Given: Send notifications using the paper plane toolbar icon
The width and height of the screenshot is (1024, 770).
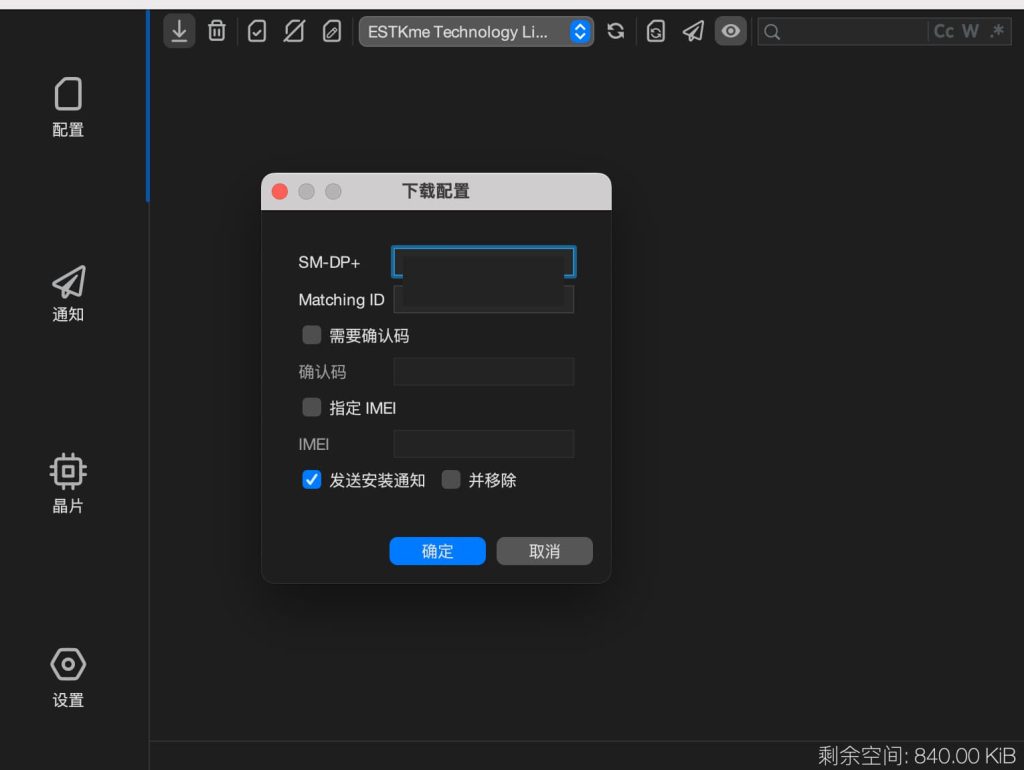Looking at the screenshot, I should tap(693, 30).
